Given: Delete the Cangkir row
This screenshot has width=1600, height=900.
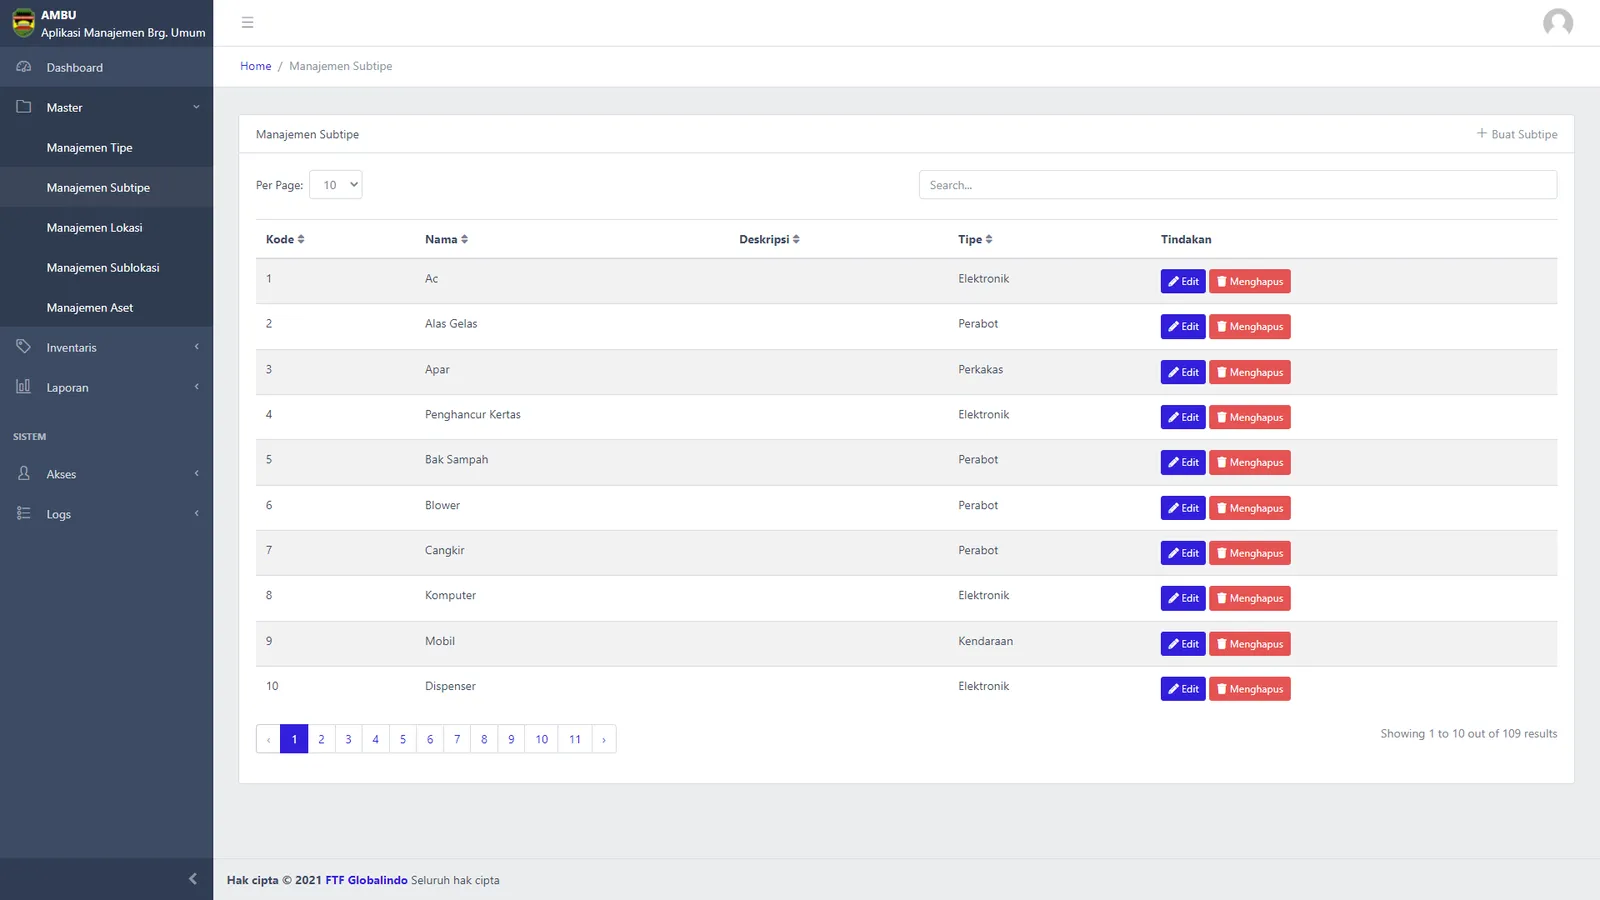Looking at the screenshot, I should click(1250, 553).
